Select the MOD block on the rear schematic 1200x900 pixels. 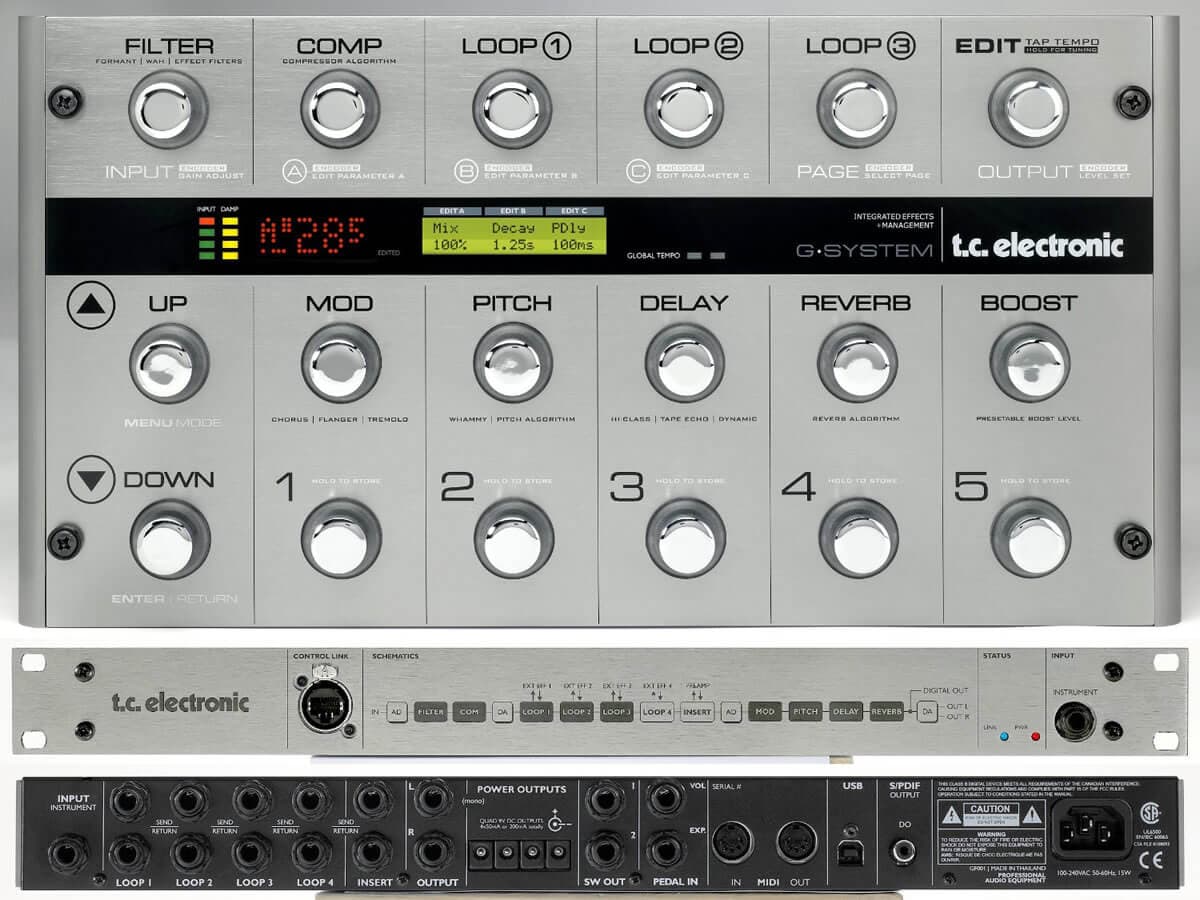click(764, 711)
